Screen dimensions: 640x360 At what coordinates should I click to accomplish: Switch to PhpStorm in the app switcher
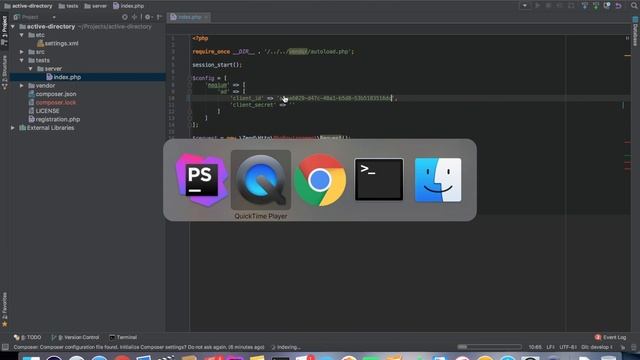202,180
